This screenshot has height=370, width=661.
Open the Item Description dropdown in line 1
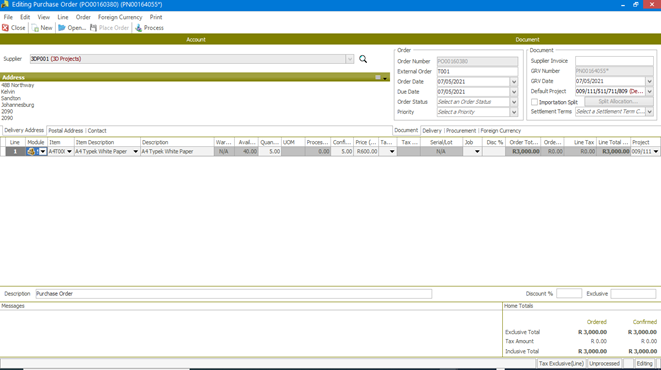[x=135, y=152]
